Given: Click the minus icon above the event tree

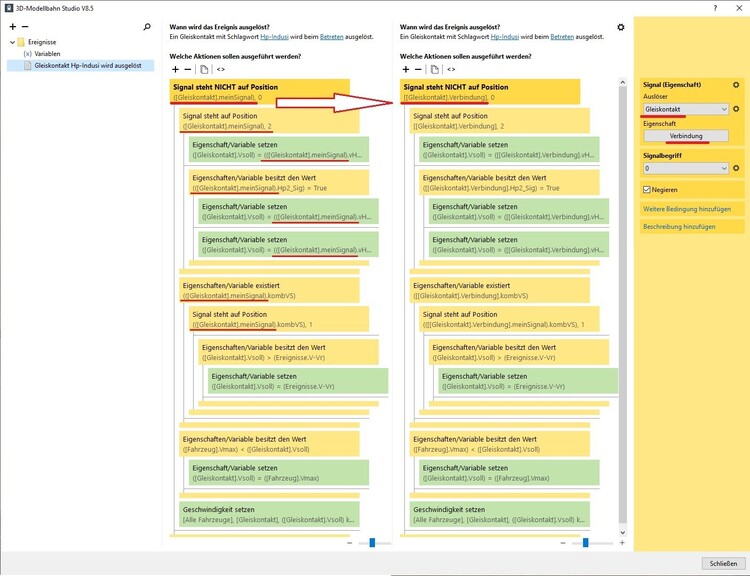Looking at the screenshot, I should coord(25,27).
